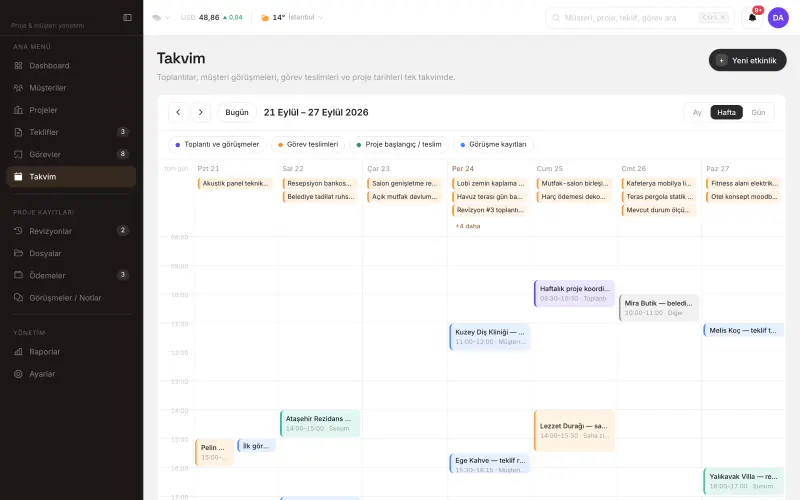
Task: Open Yalıkavak Villa event
Action: tap(743, 481)
